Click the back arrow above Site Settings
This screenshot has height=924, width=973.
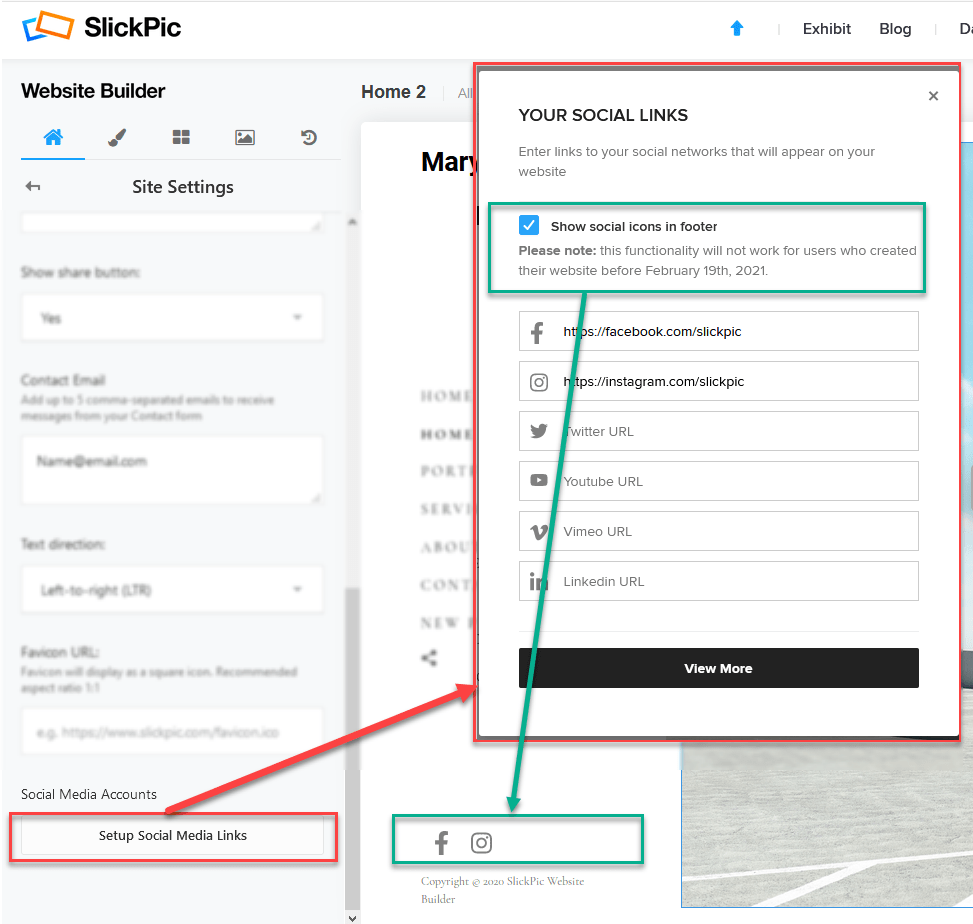click(x=31, y=186)
